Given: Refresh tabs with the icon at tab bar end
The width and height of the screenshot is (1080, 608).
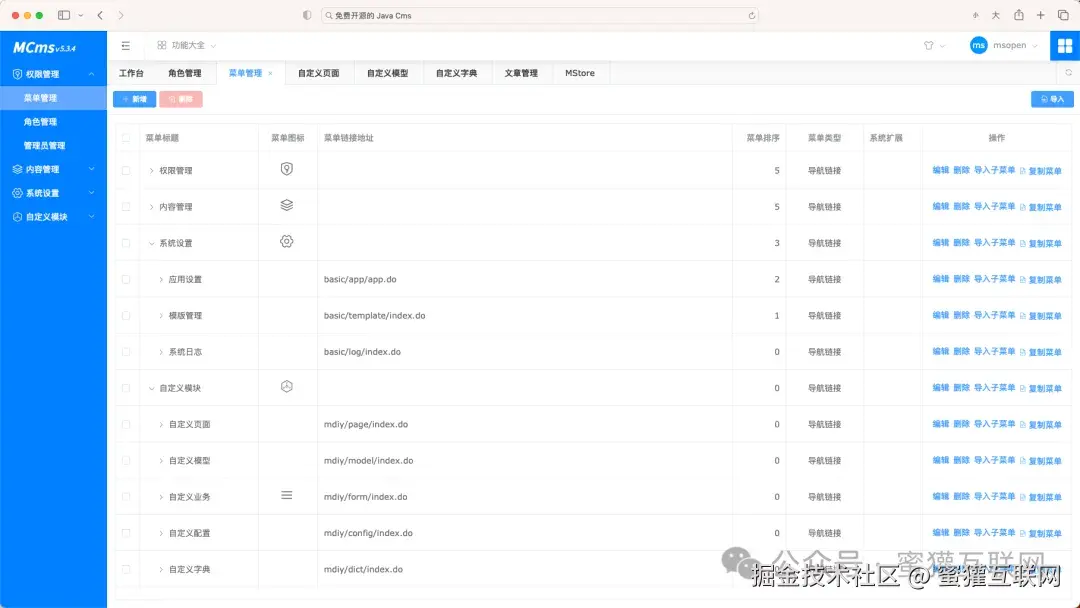Looking at the screenshot, I should pyautogui.click(x=1068, y=72).
